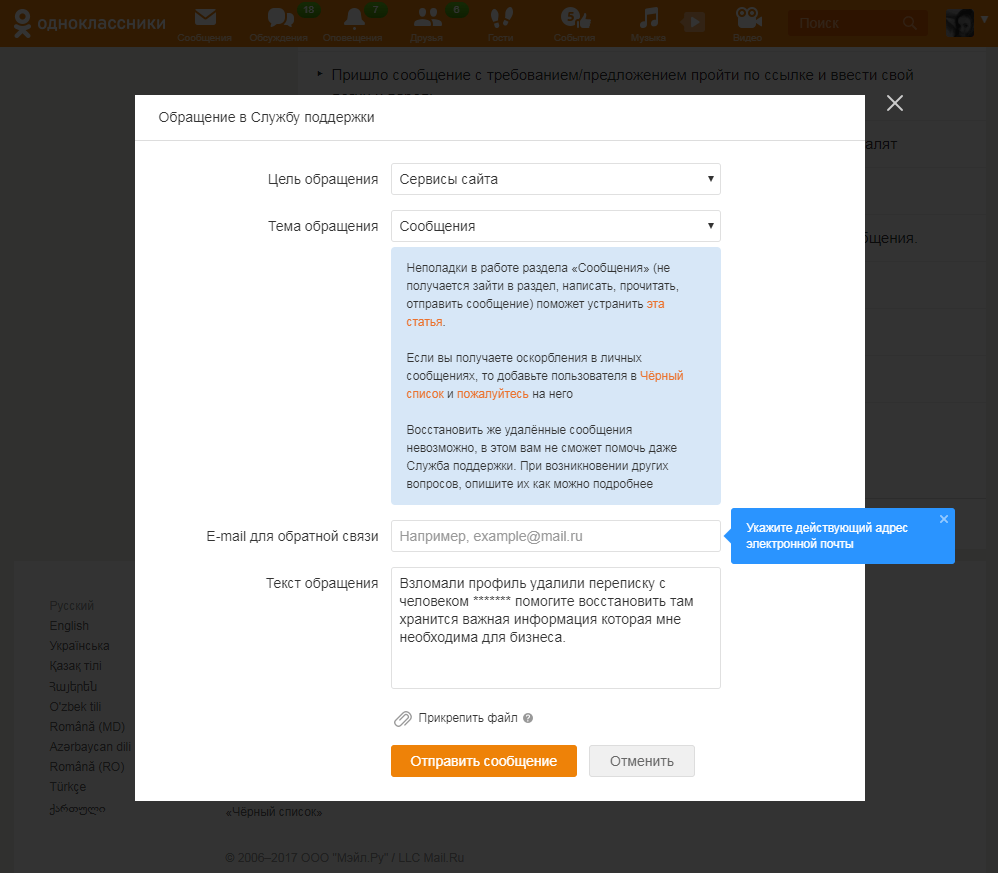Open the Гости footprints icon
Screen dimensions: 998x873
pyautogui.click(x=502, y=18)
